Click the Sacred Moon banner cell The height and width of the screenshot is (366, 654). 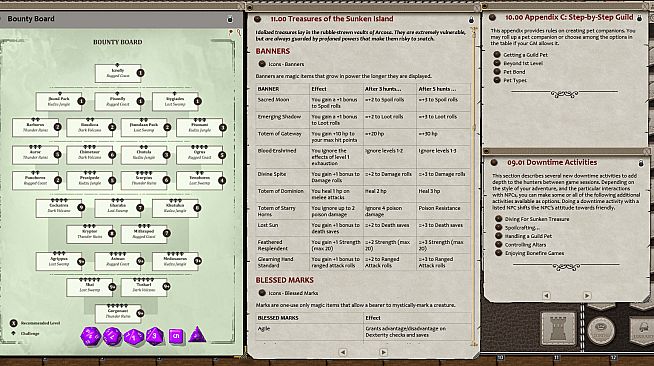(x=282, y=103)
